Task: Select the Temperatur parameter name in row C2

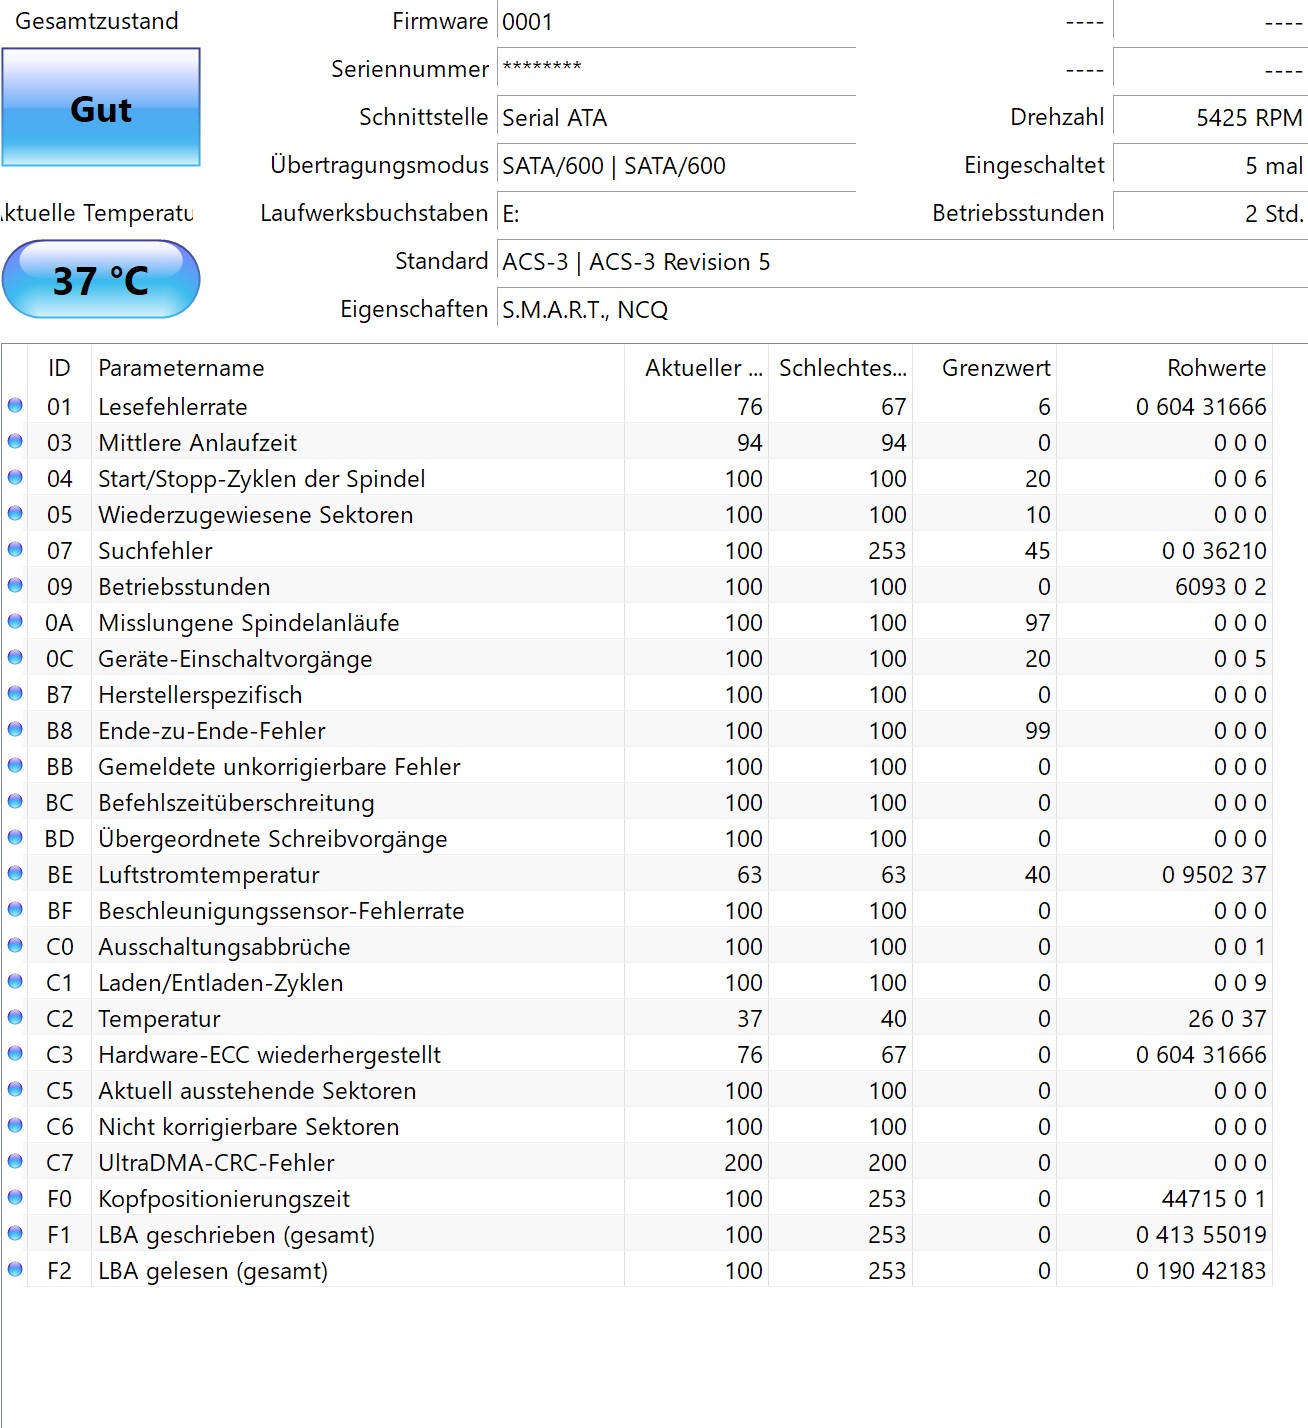Action: pos(159,1019)
